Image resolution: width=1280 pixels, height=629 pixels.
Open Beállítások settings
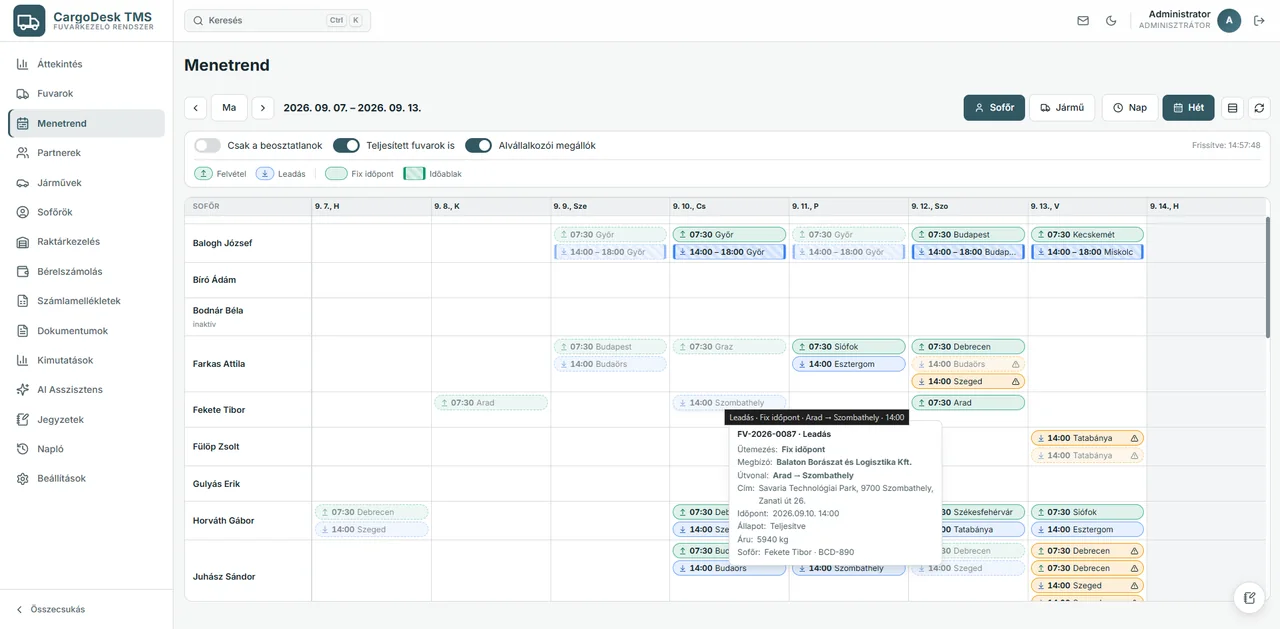[x=86, y=479]
